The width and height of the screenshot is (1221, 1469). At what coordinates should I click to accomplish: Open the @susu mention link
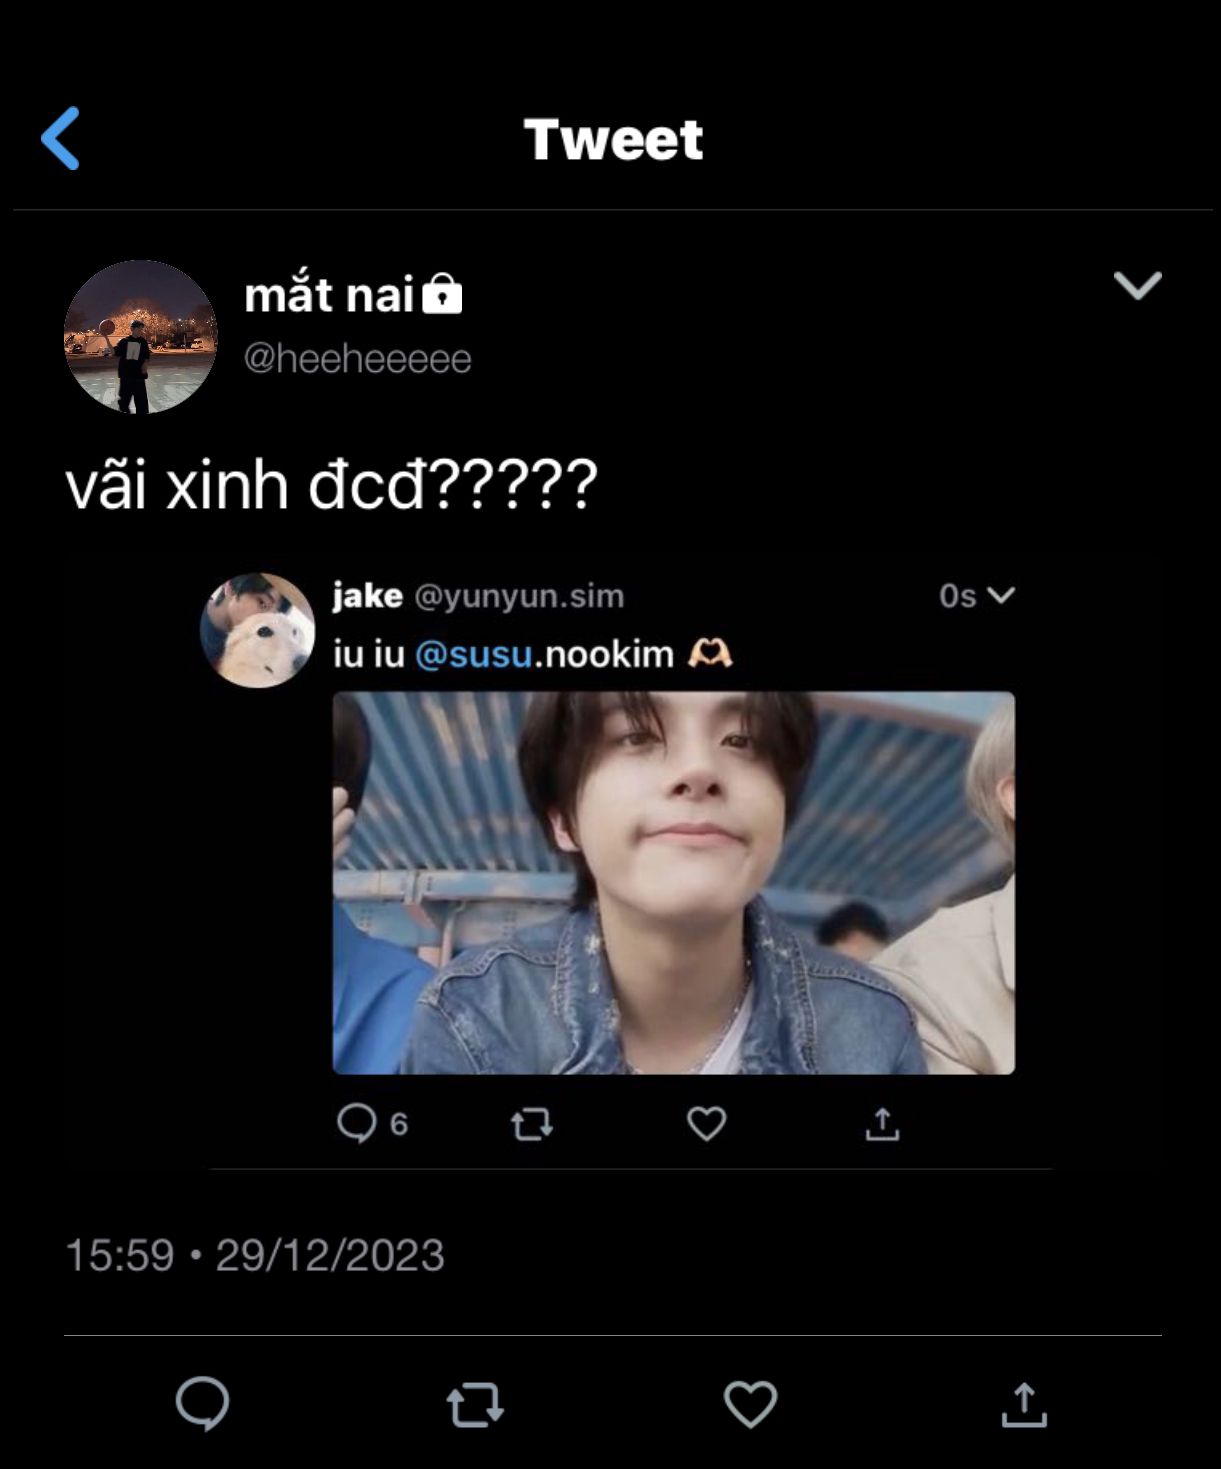473,654
